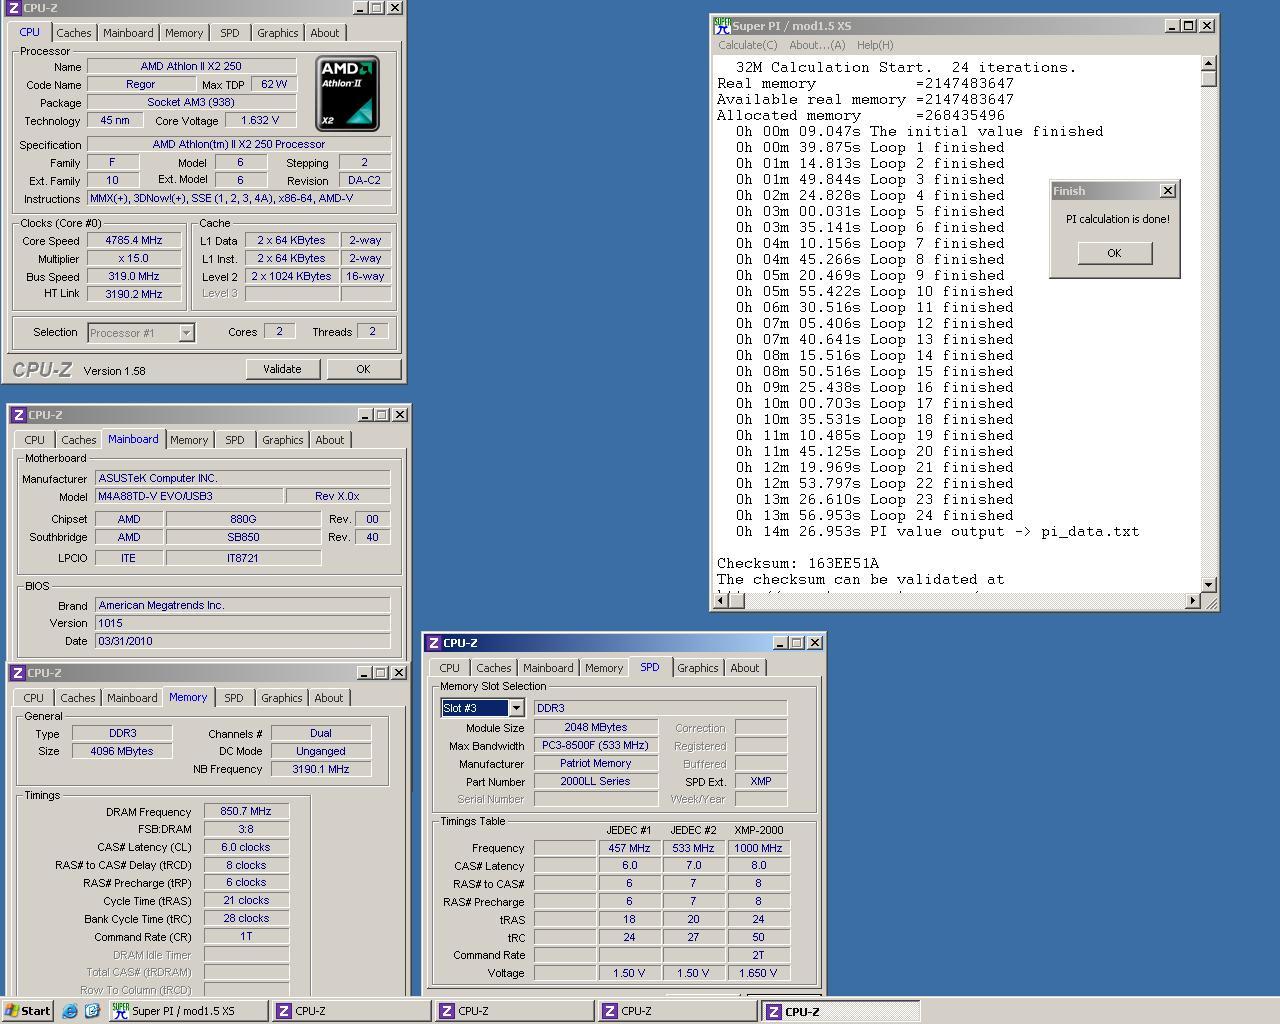
Task: Open the Start menu
Action: (27, 1011)
